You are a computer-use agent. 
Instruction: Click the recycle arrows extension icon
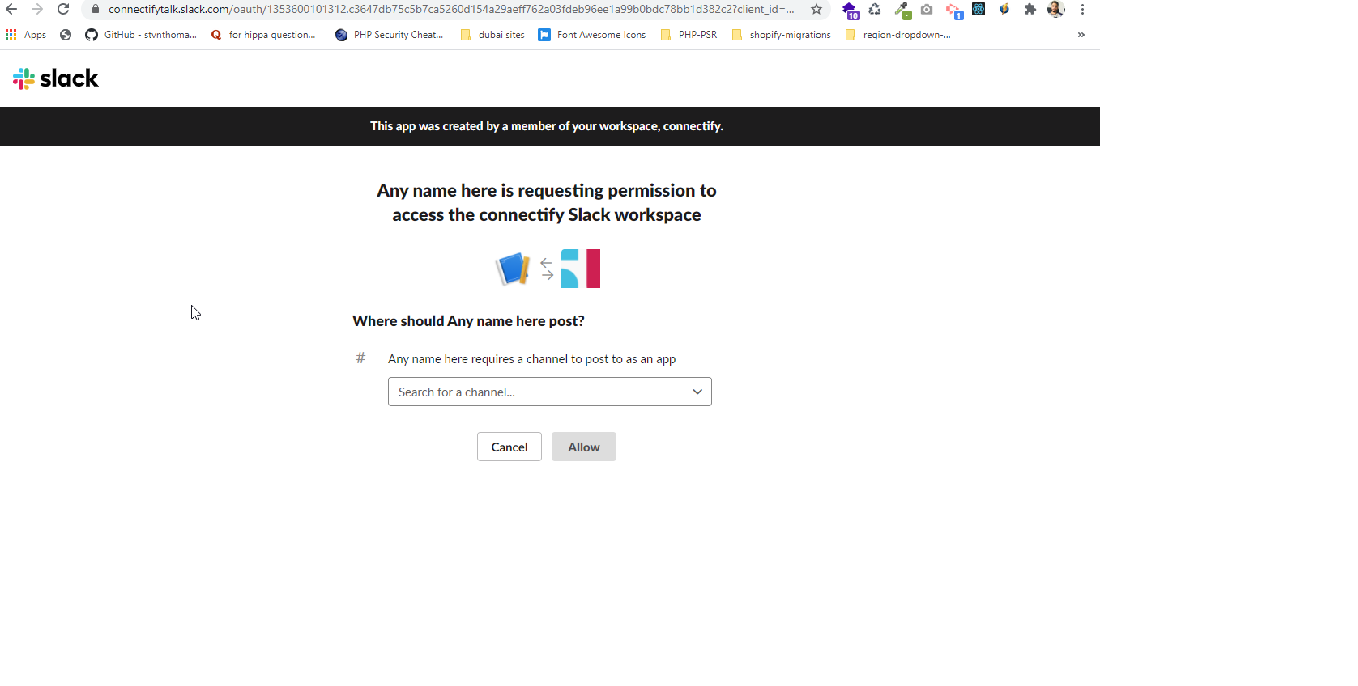(x=875, y=9)
